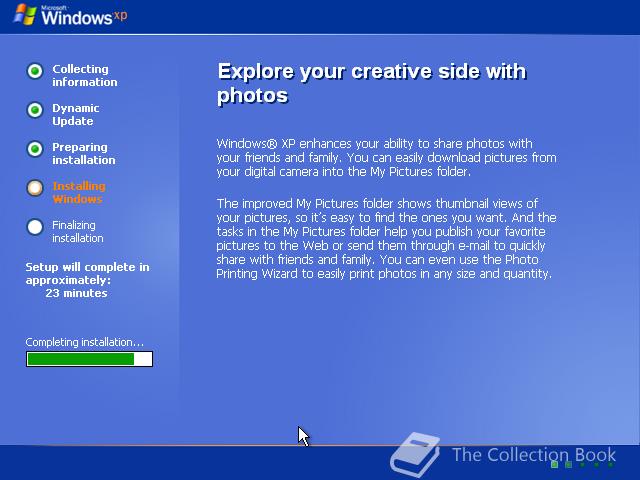Click the Installing Windows active step bullet

pos(35,188)
